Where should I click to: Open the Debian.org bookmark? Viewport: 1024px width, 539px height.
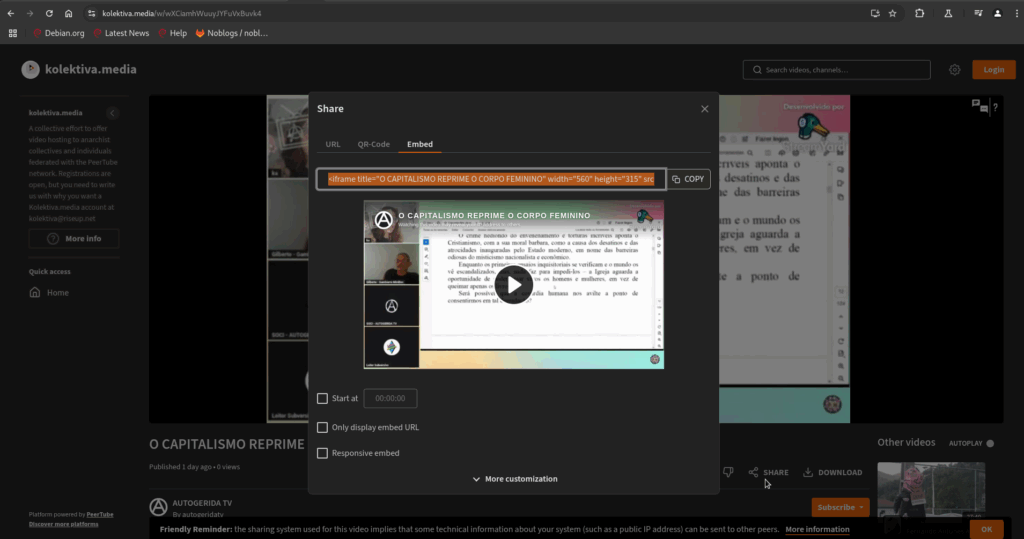point(59,33)
